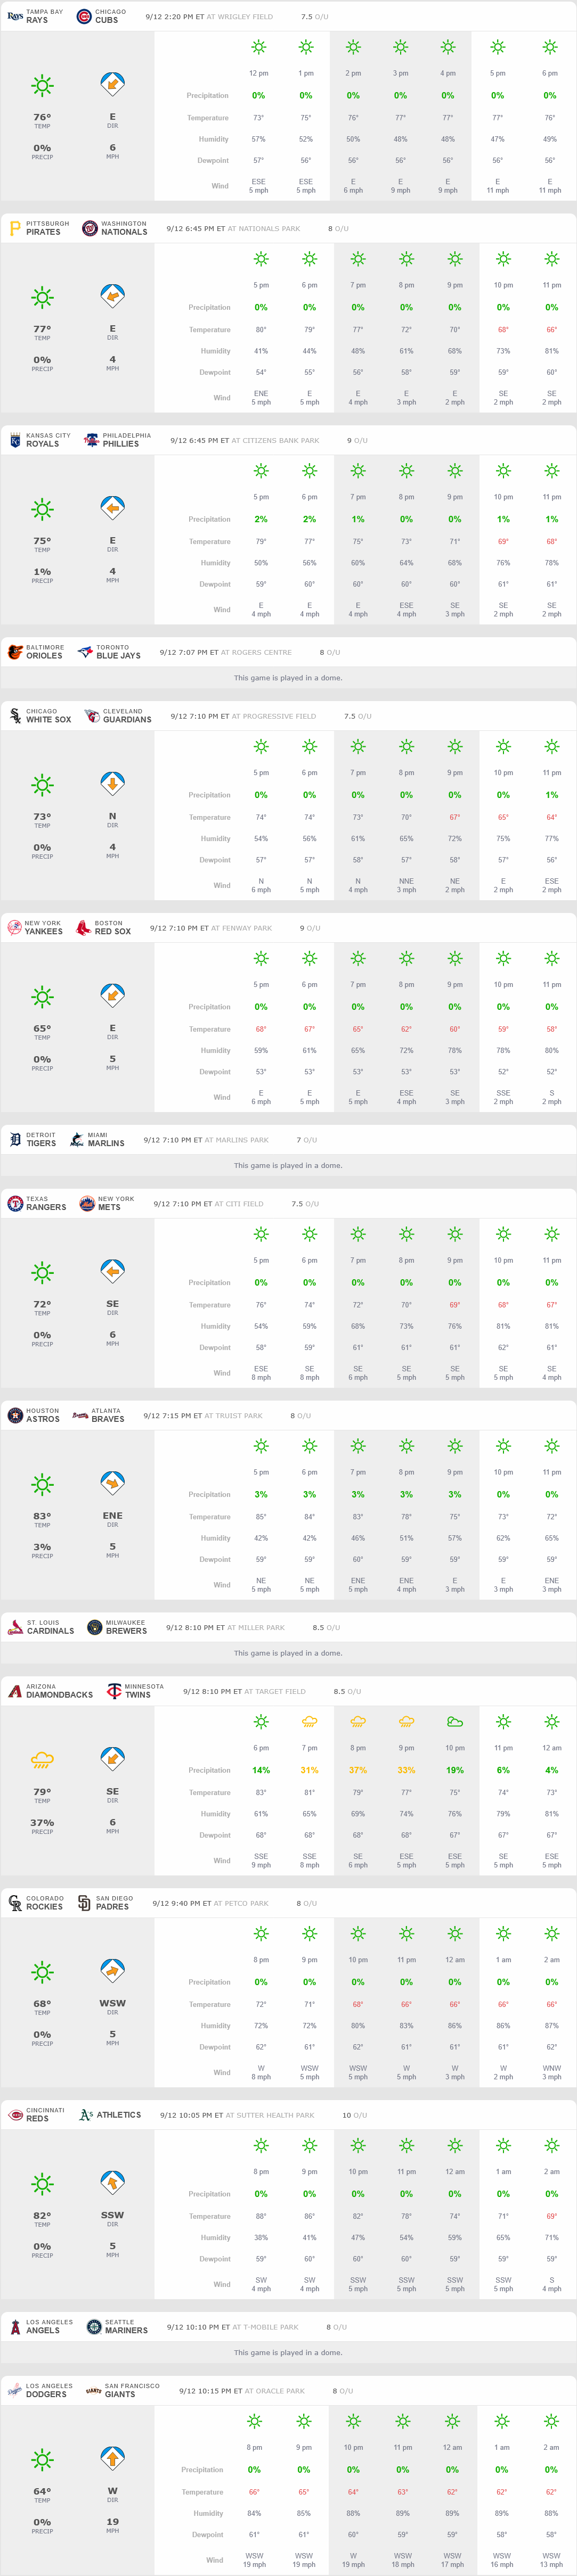Click the Los Angeles Dodgers logo
The height and width of the screenshot is (2576, 577).
pyautogui.click(x=14, y=2392)
